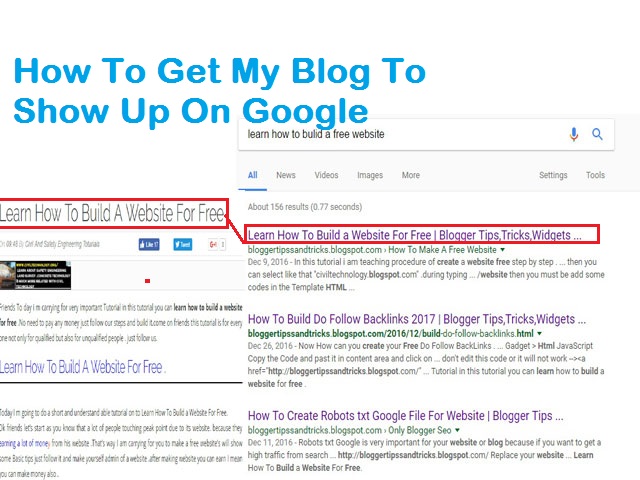Open Google search Settings
Viewport: 640px width, 480px height.
(553, 175)
